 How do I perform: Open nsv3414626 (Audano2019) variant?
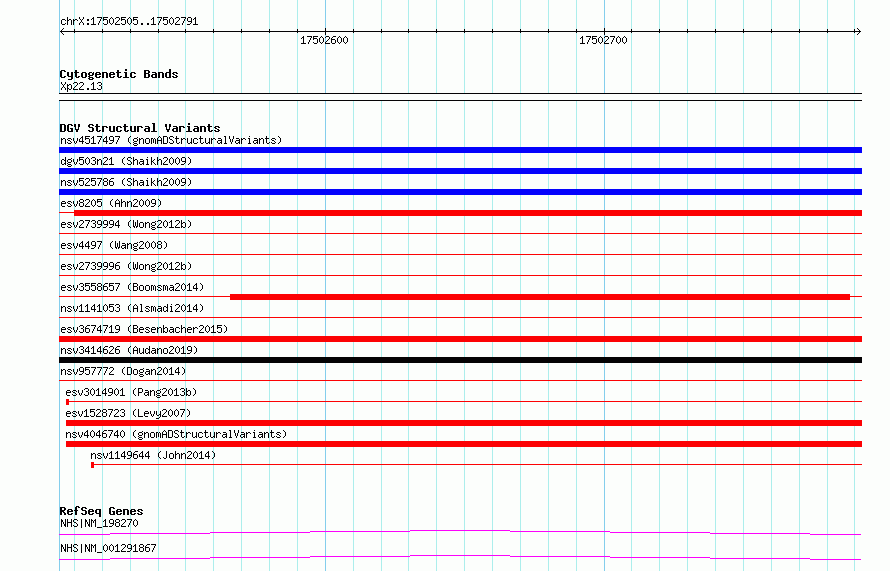pyautogui.click(x=129, y=350)
